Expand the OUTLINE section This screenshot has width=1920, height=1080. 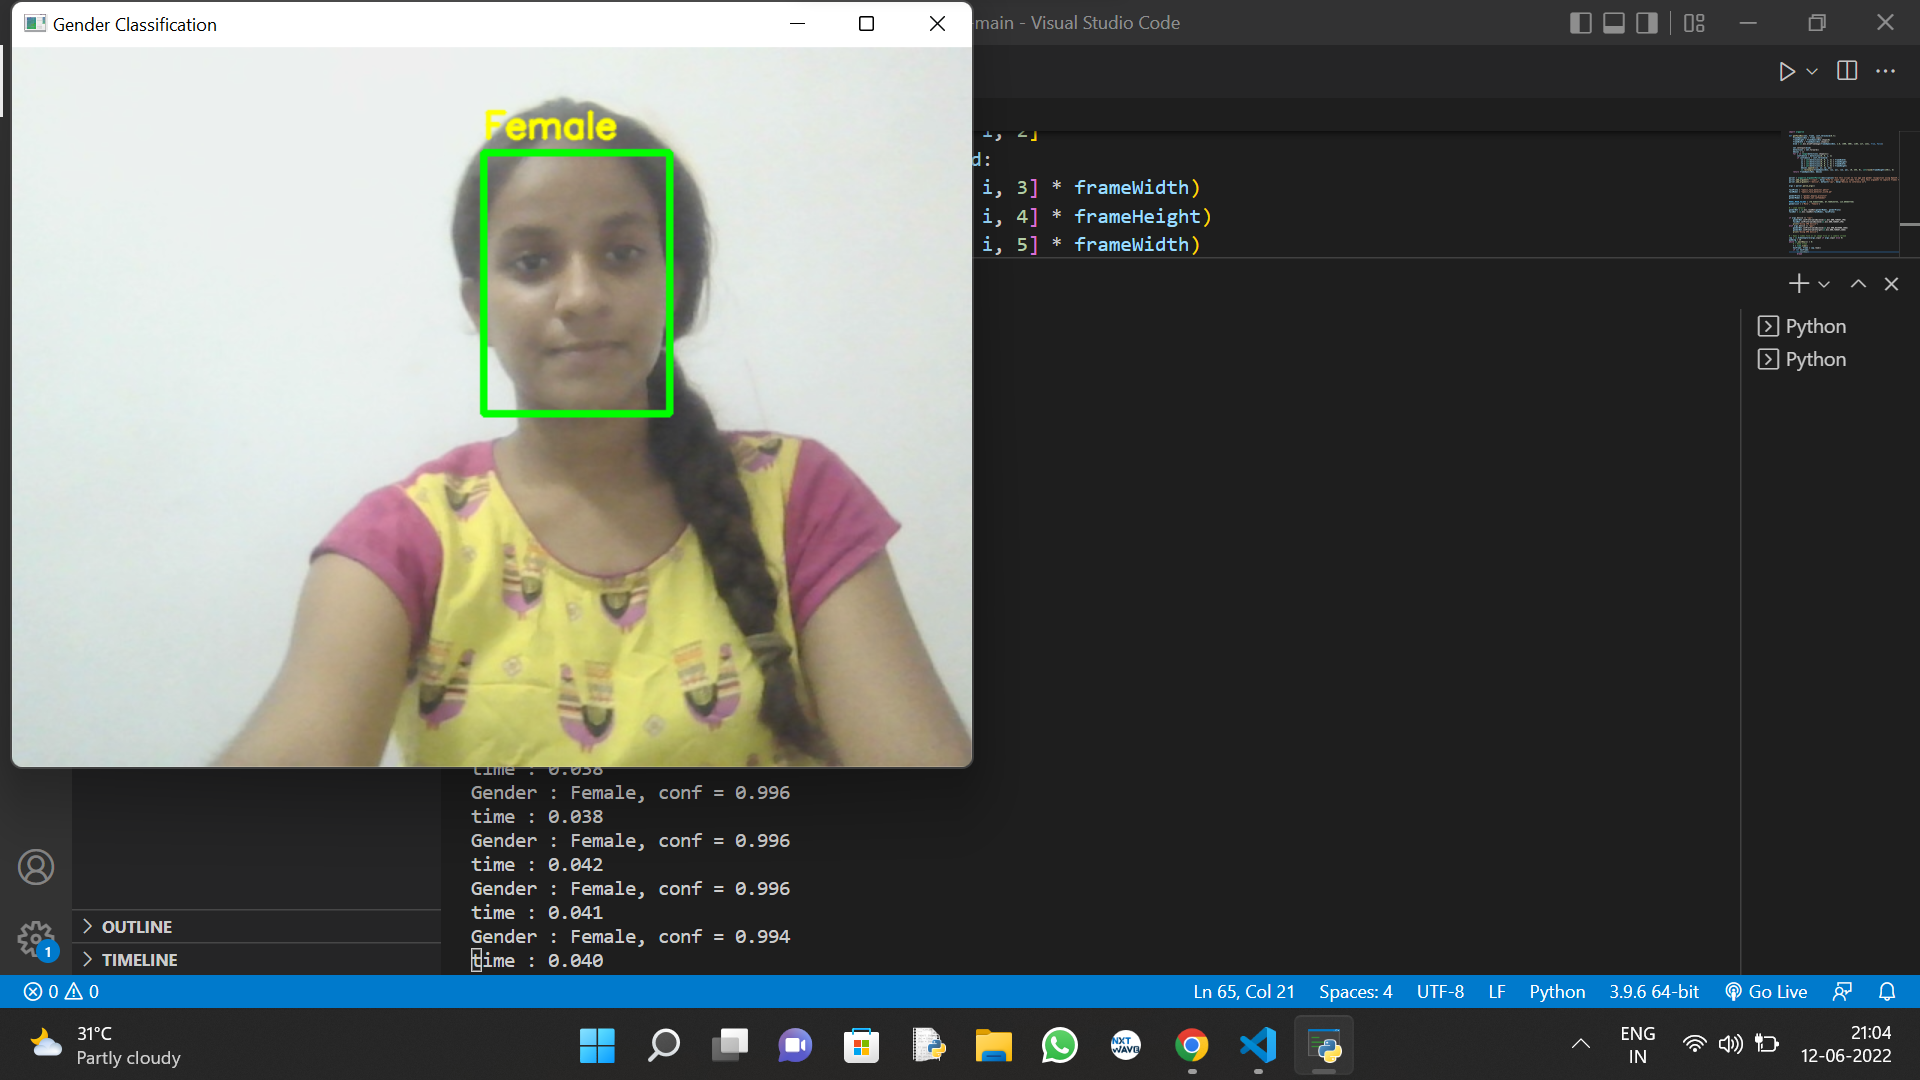(136, 926)
